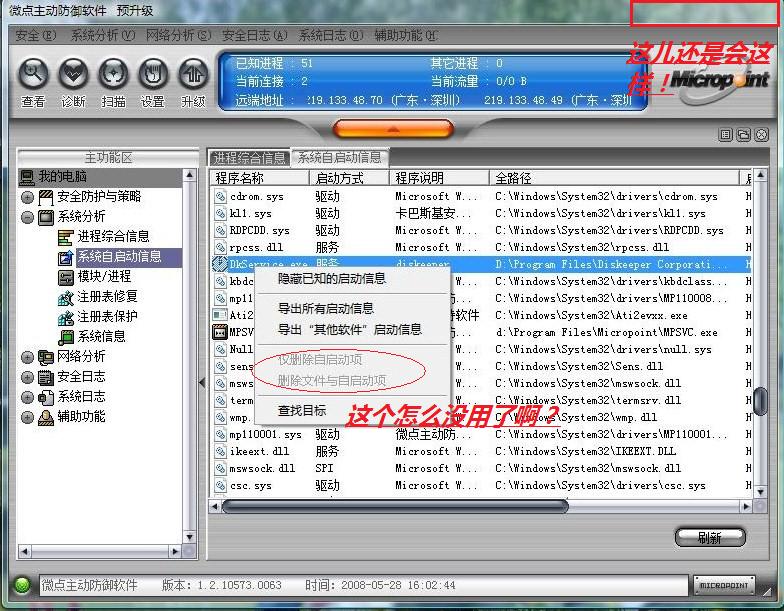Expand the 辅助功能 tree node
784x611 pixels.
pos(28,417)
